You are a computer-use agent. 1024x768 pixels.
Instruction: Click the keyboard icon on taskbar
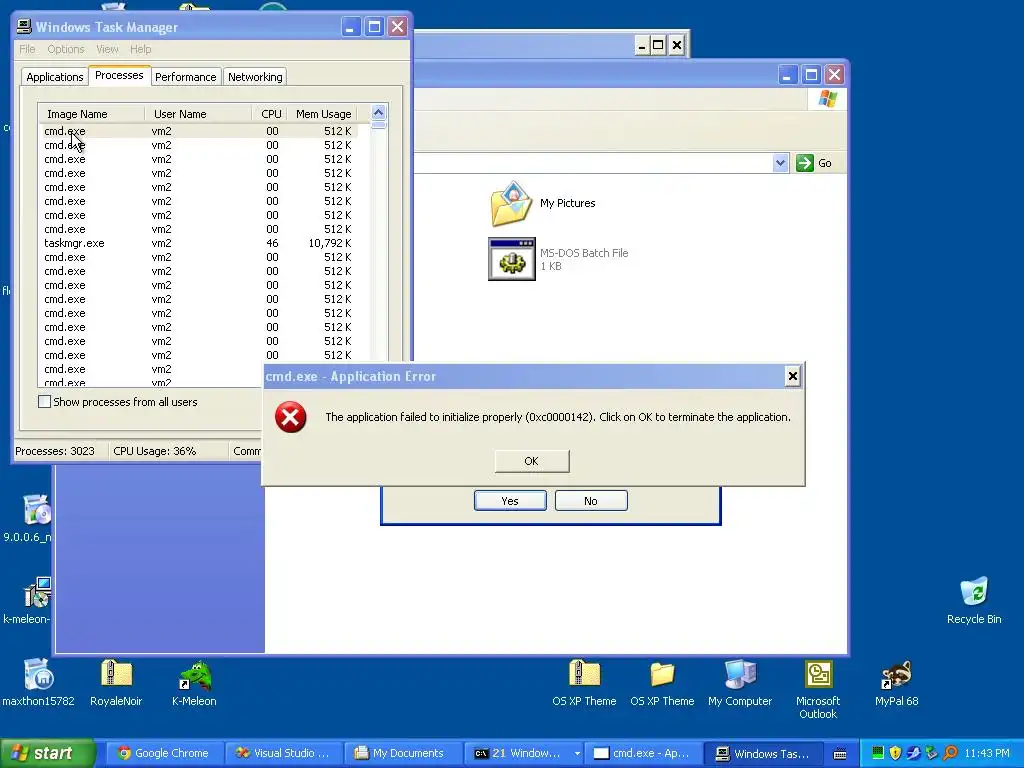840,754
